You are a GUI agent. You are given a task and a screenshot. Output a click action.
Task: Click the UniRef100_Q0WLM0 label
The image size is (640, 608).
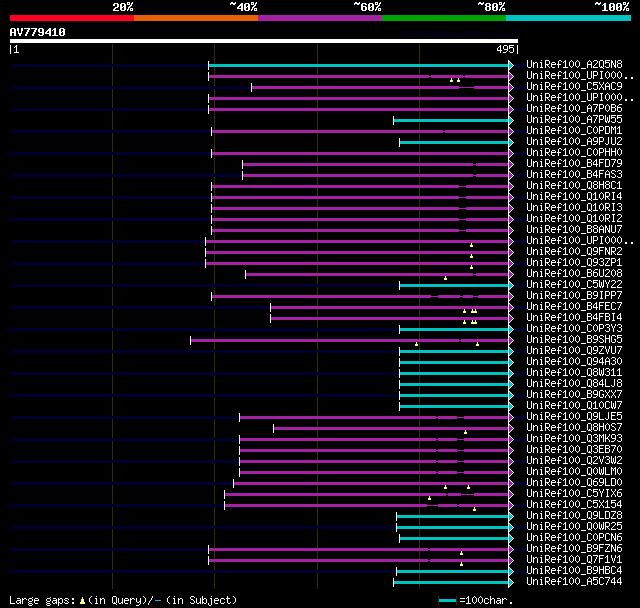[x=574, y=472]
